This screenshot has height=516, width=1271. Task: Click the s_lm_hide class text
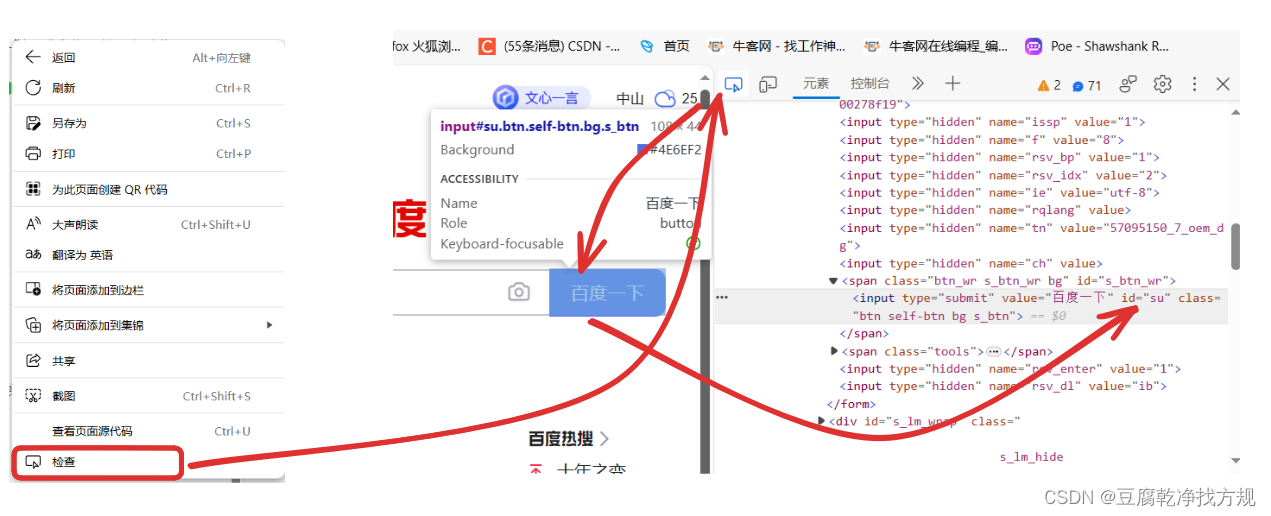(1031, 457)
